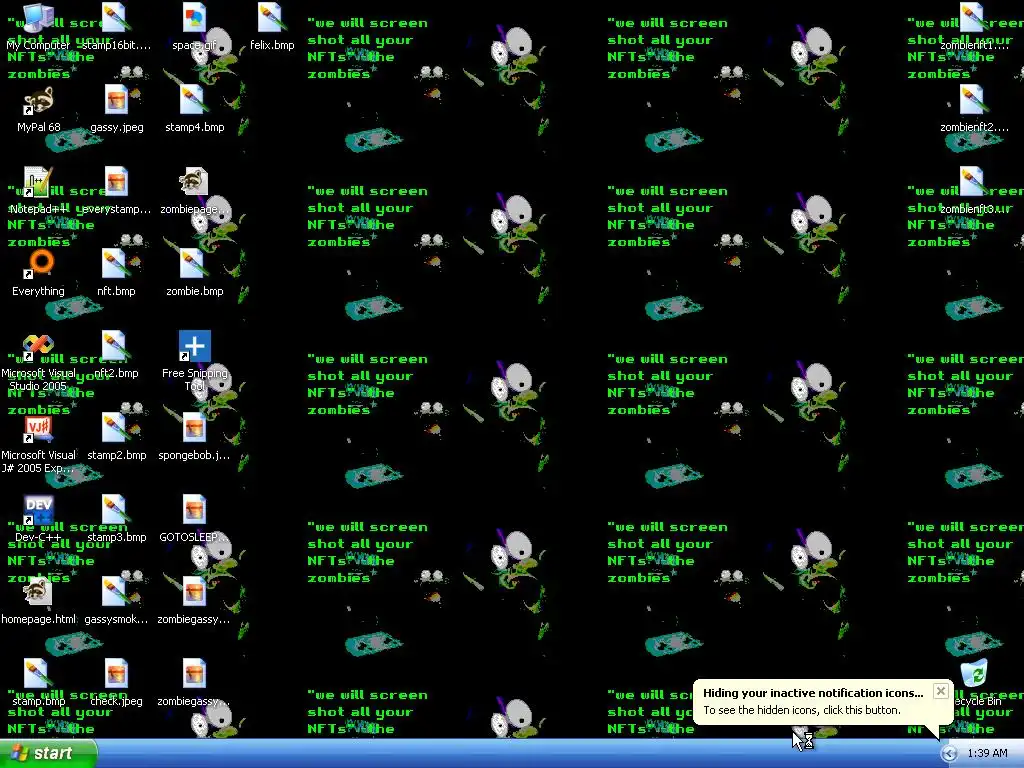Select the zombiepage file icon
This screenshot has height=768, width=1024.
coord(195,182)
